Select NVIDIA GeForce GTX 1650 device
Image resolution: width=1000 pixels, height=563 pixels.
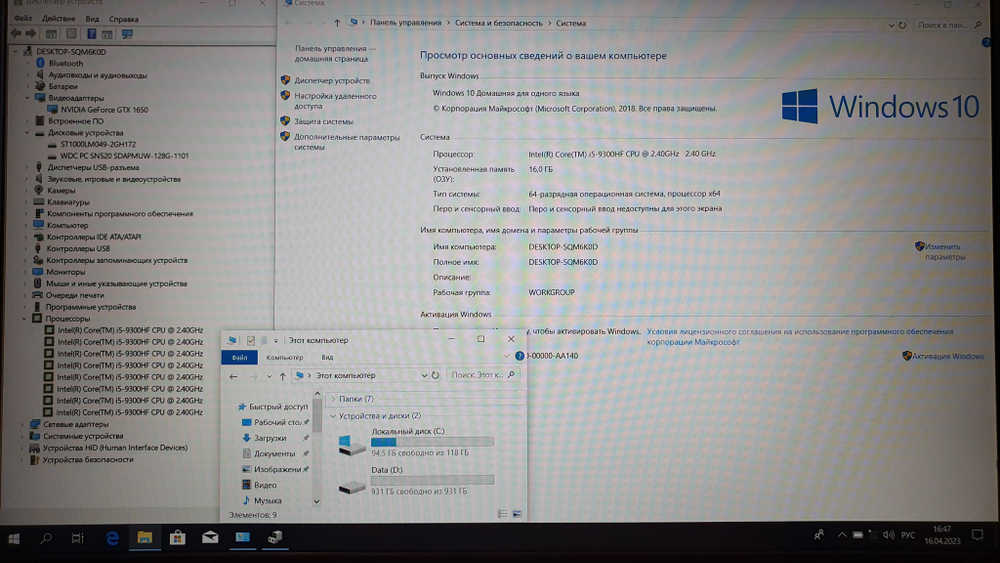coord(104,110)
